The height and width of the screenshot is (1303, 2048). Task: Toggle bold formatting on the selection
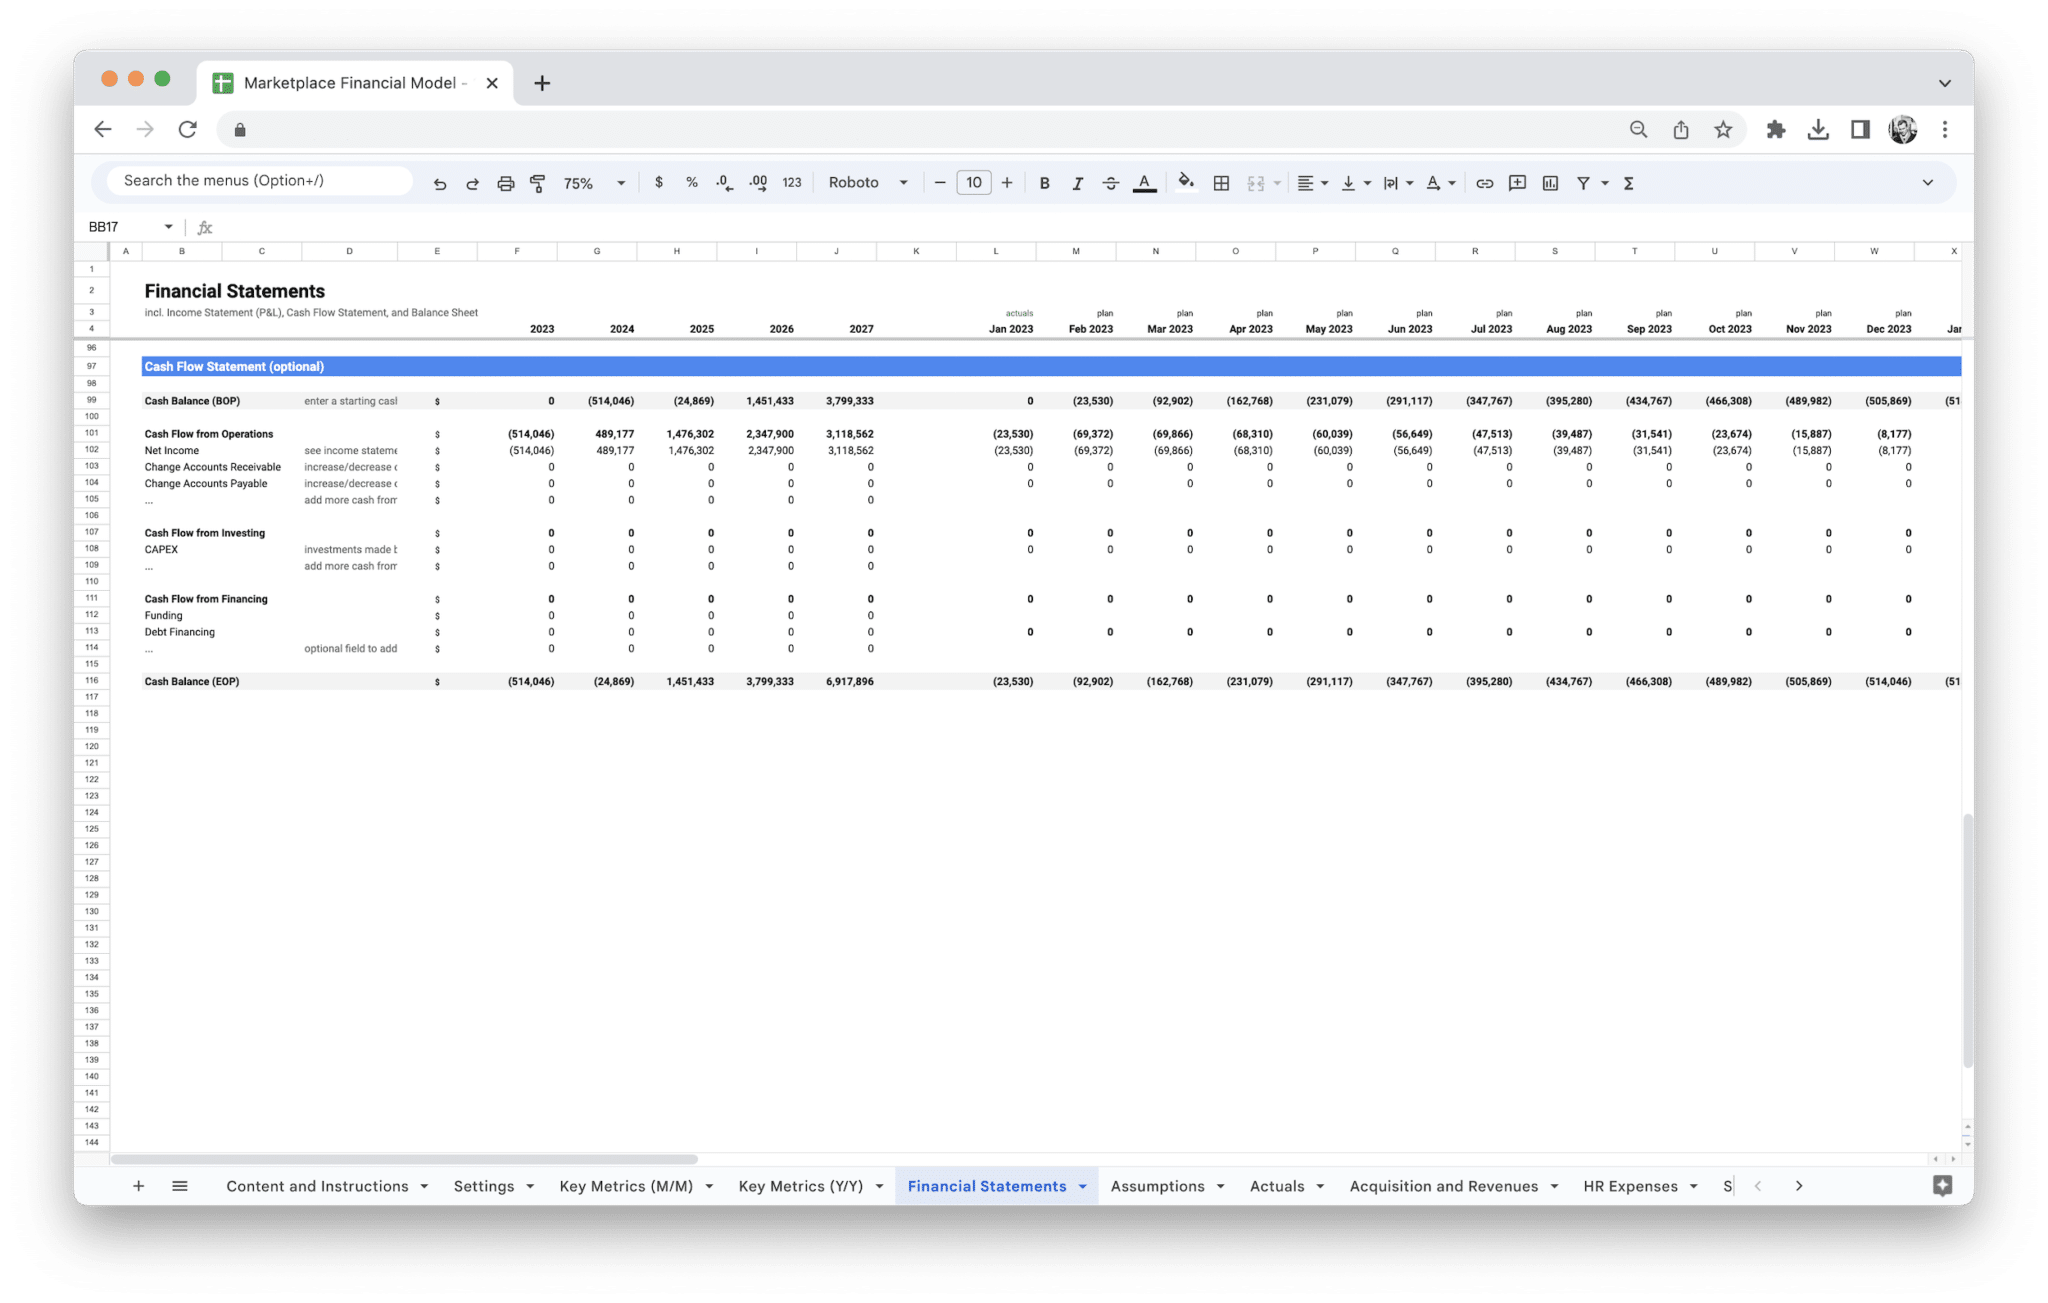coord(1044,183)
